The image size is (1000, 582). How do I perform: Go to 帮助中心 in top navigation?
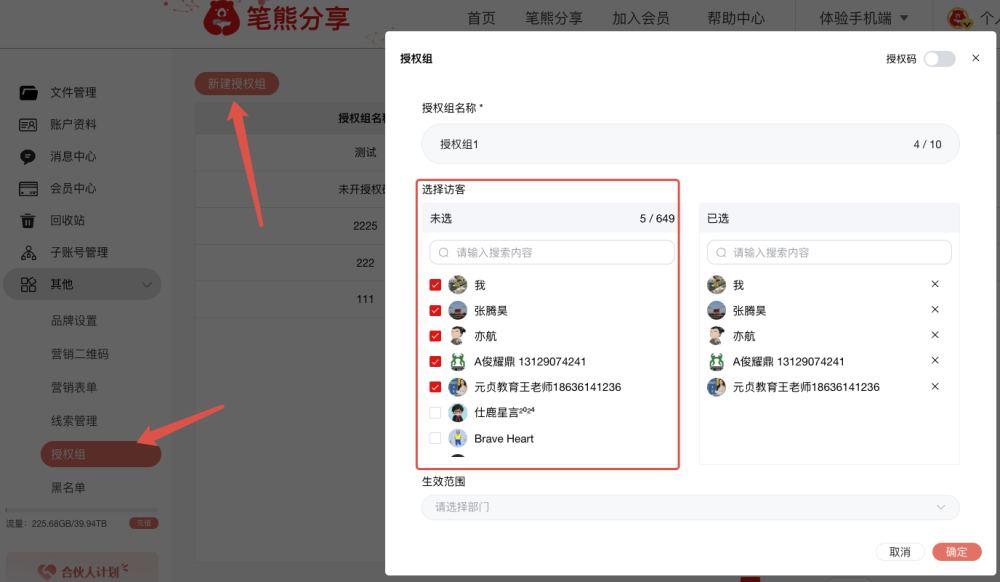pos(736,18)
